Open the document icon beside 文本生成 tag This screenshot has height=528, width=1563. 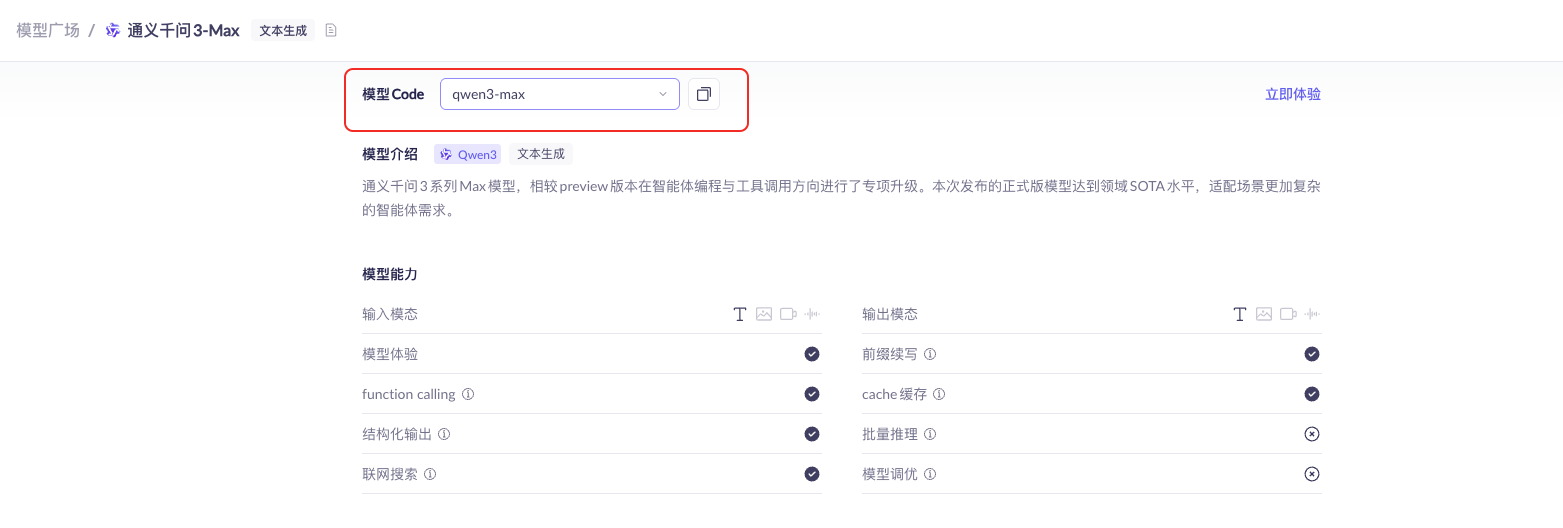point(331,30)
